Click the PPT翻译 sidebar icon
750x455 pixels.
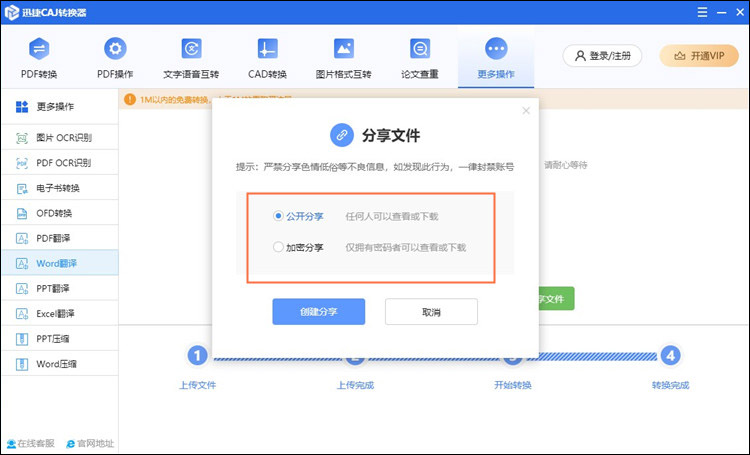(x=22, y=289)
